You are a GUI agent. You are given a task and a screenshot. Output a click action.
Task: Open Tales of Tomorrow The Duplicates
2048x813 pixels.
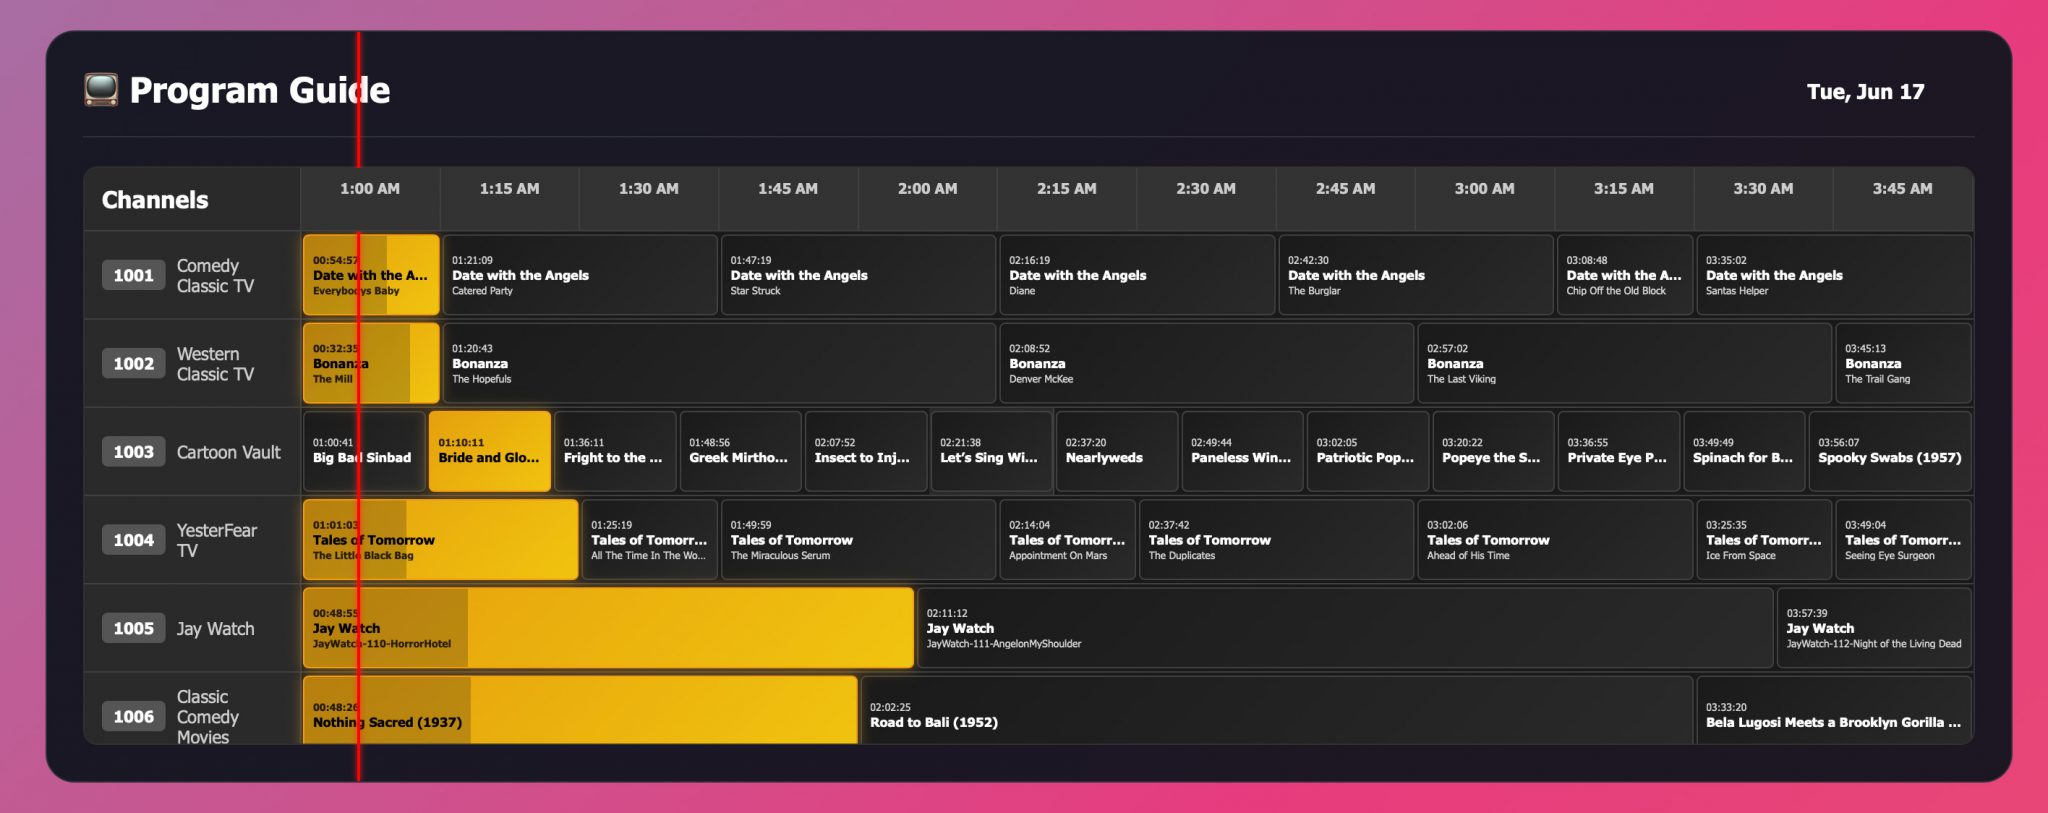[1276, 540]
